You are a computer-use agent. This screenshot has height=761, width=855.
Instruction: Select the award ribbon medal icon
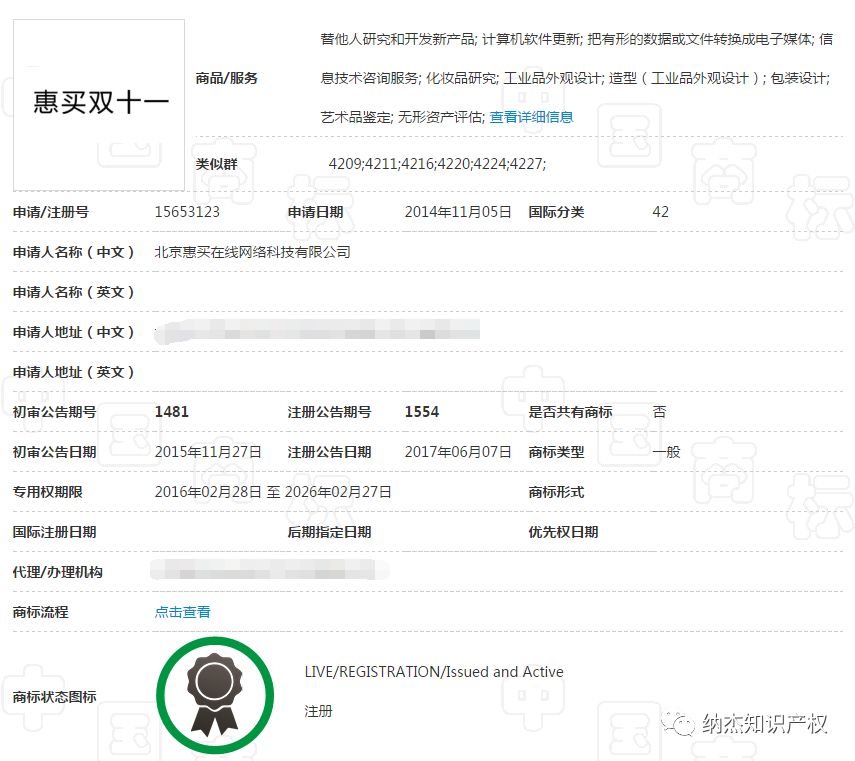[213, 688]
